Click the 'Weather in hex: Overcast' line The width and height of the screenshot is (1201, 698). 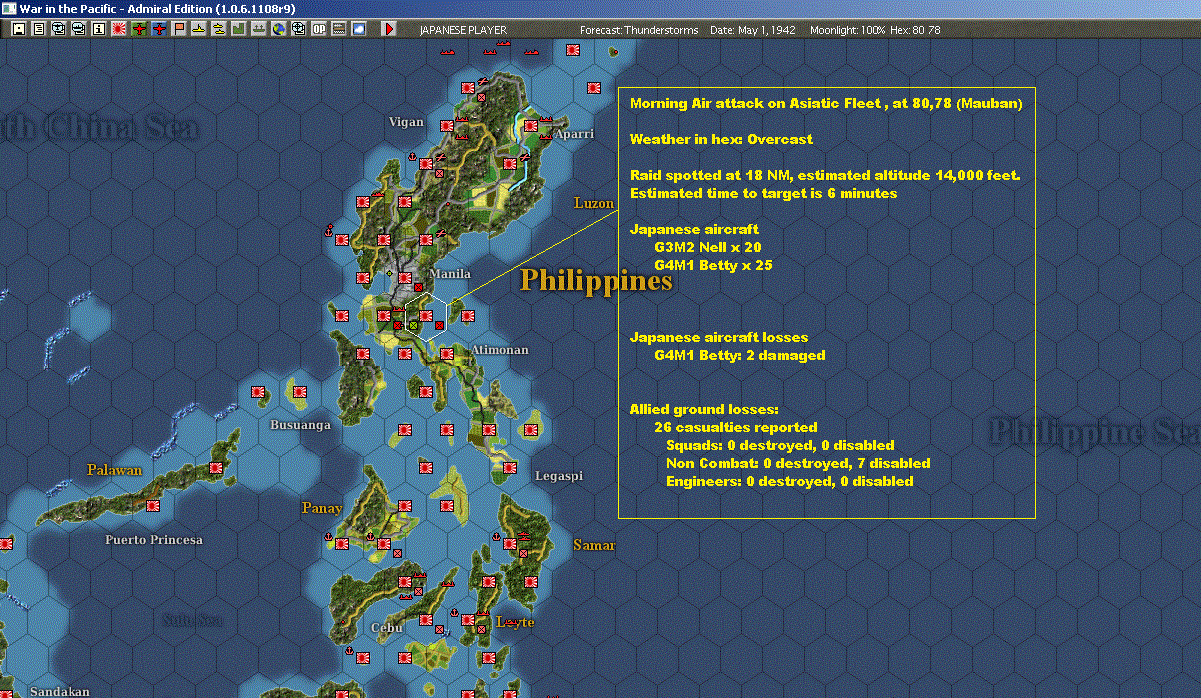[x=721, y=139]
